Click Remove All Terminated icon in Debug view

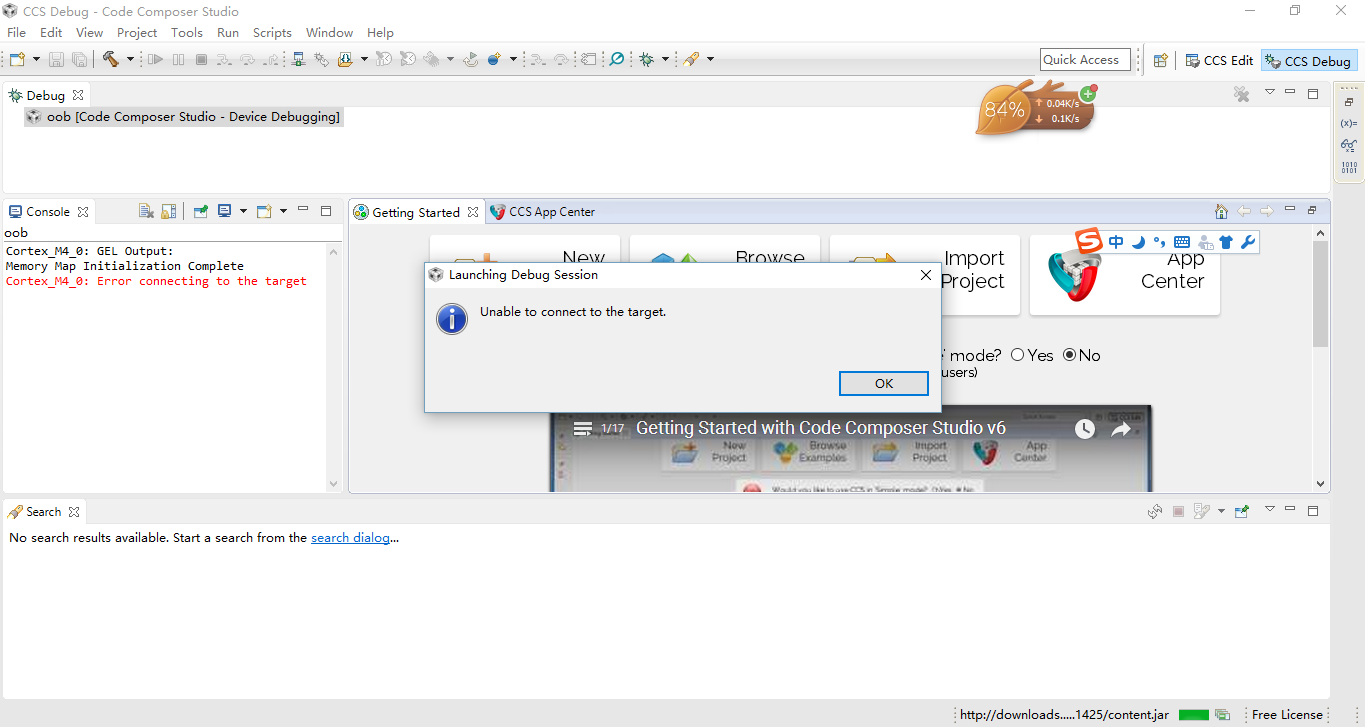[x=1241, y=94]
